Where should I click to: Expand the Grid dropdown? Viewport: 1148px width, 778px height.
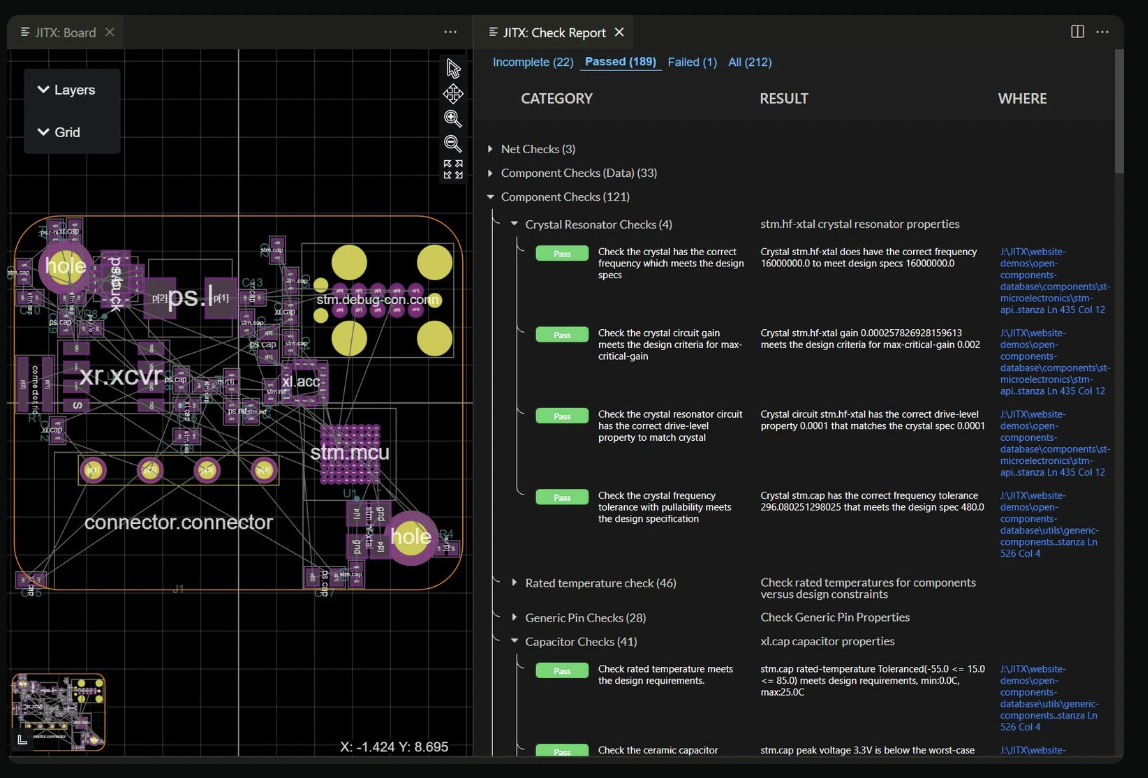[x=58, y=132]
